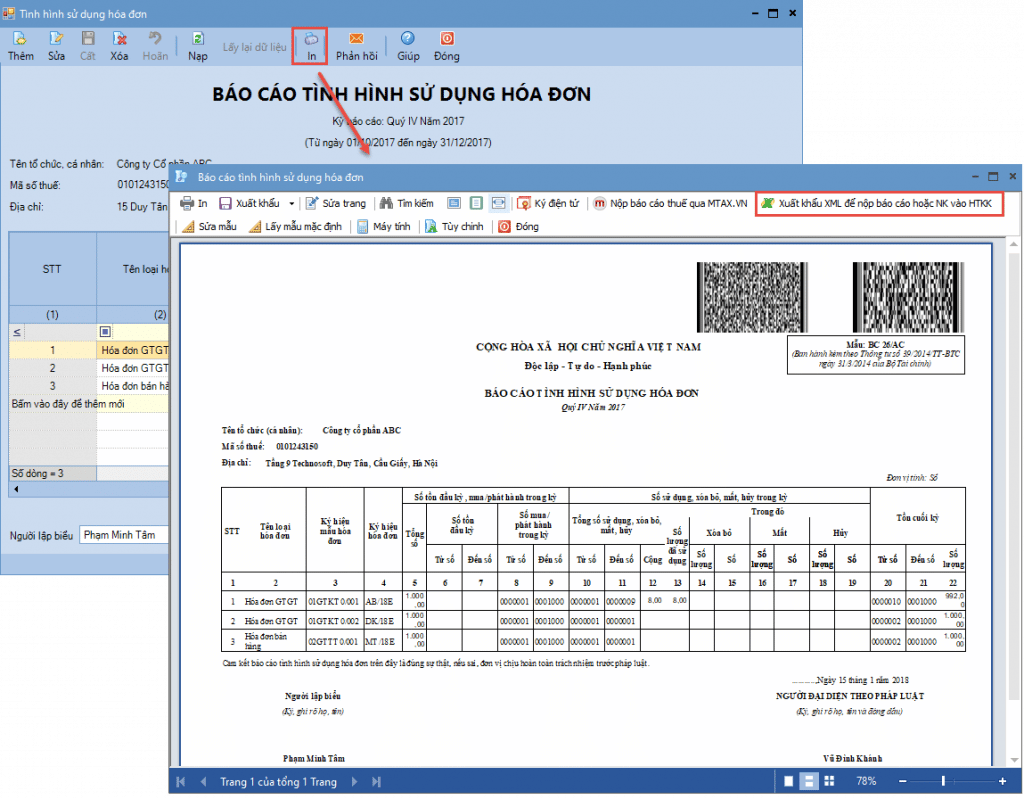This screenshot has width=1024, height=799.
Task: Click Tùy chỉnh customize button
Action: [x=454, y=227]
